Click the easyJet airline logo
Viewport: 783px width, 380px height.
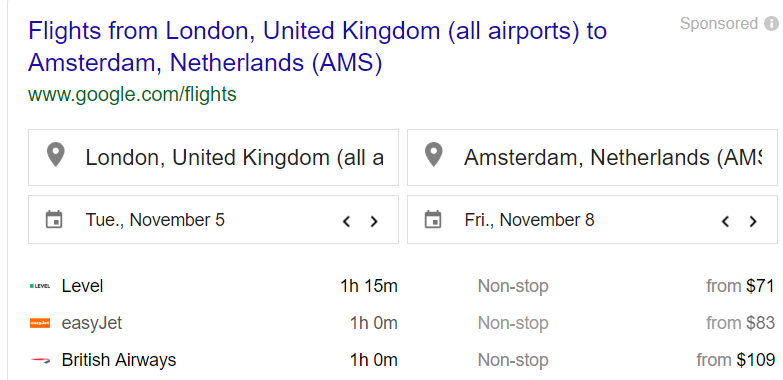click(x=40, y=323)
